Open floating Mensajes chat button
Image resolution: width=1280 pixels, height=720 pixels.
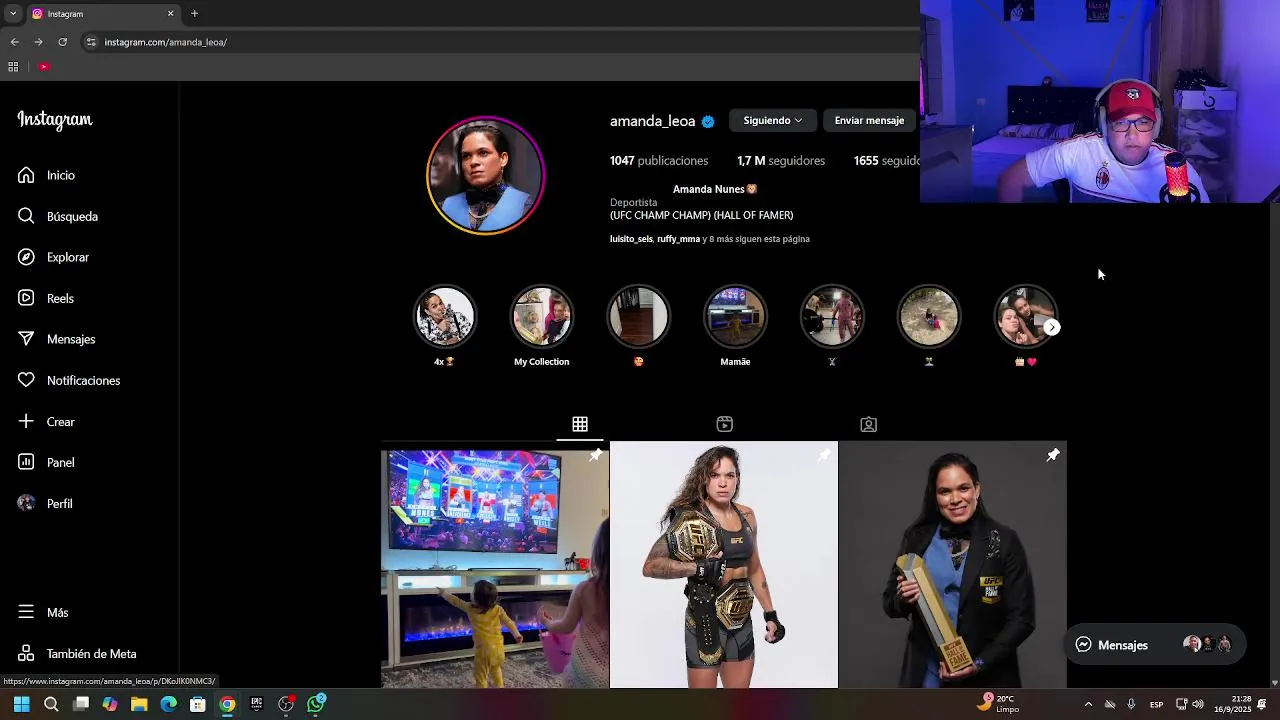pos(1155,645)
